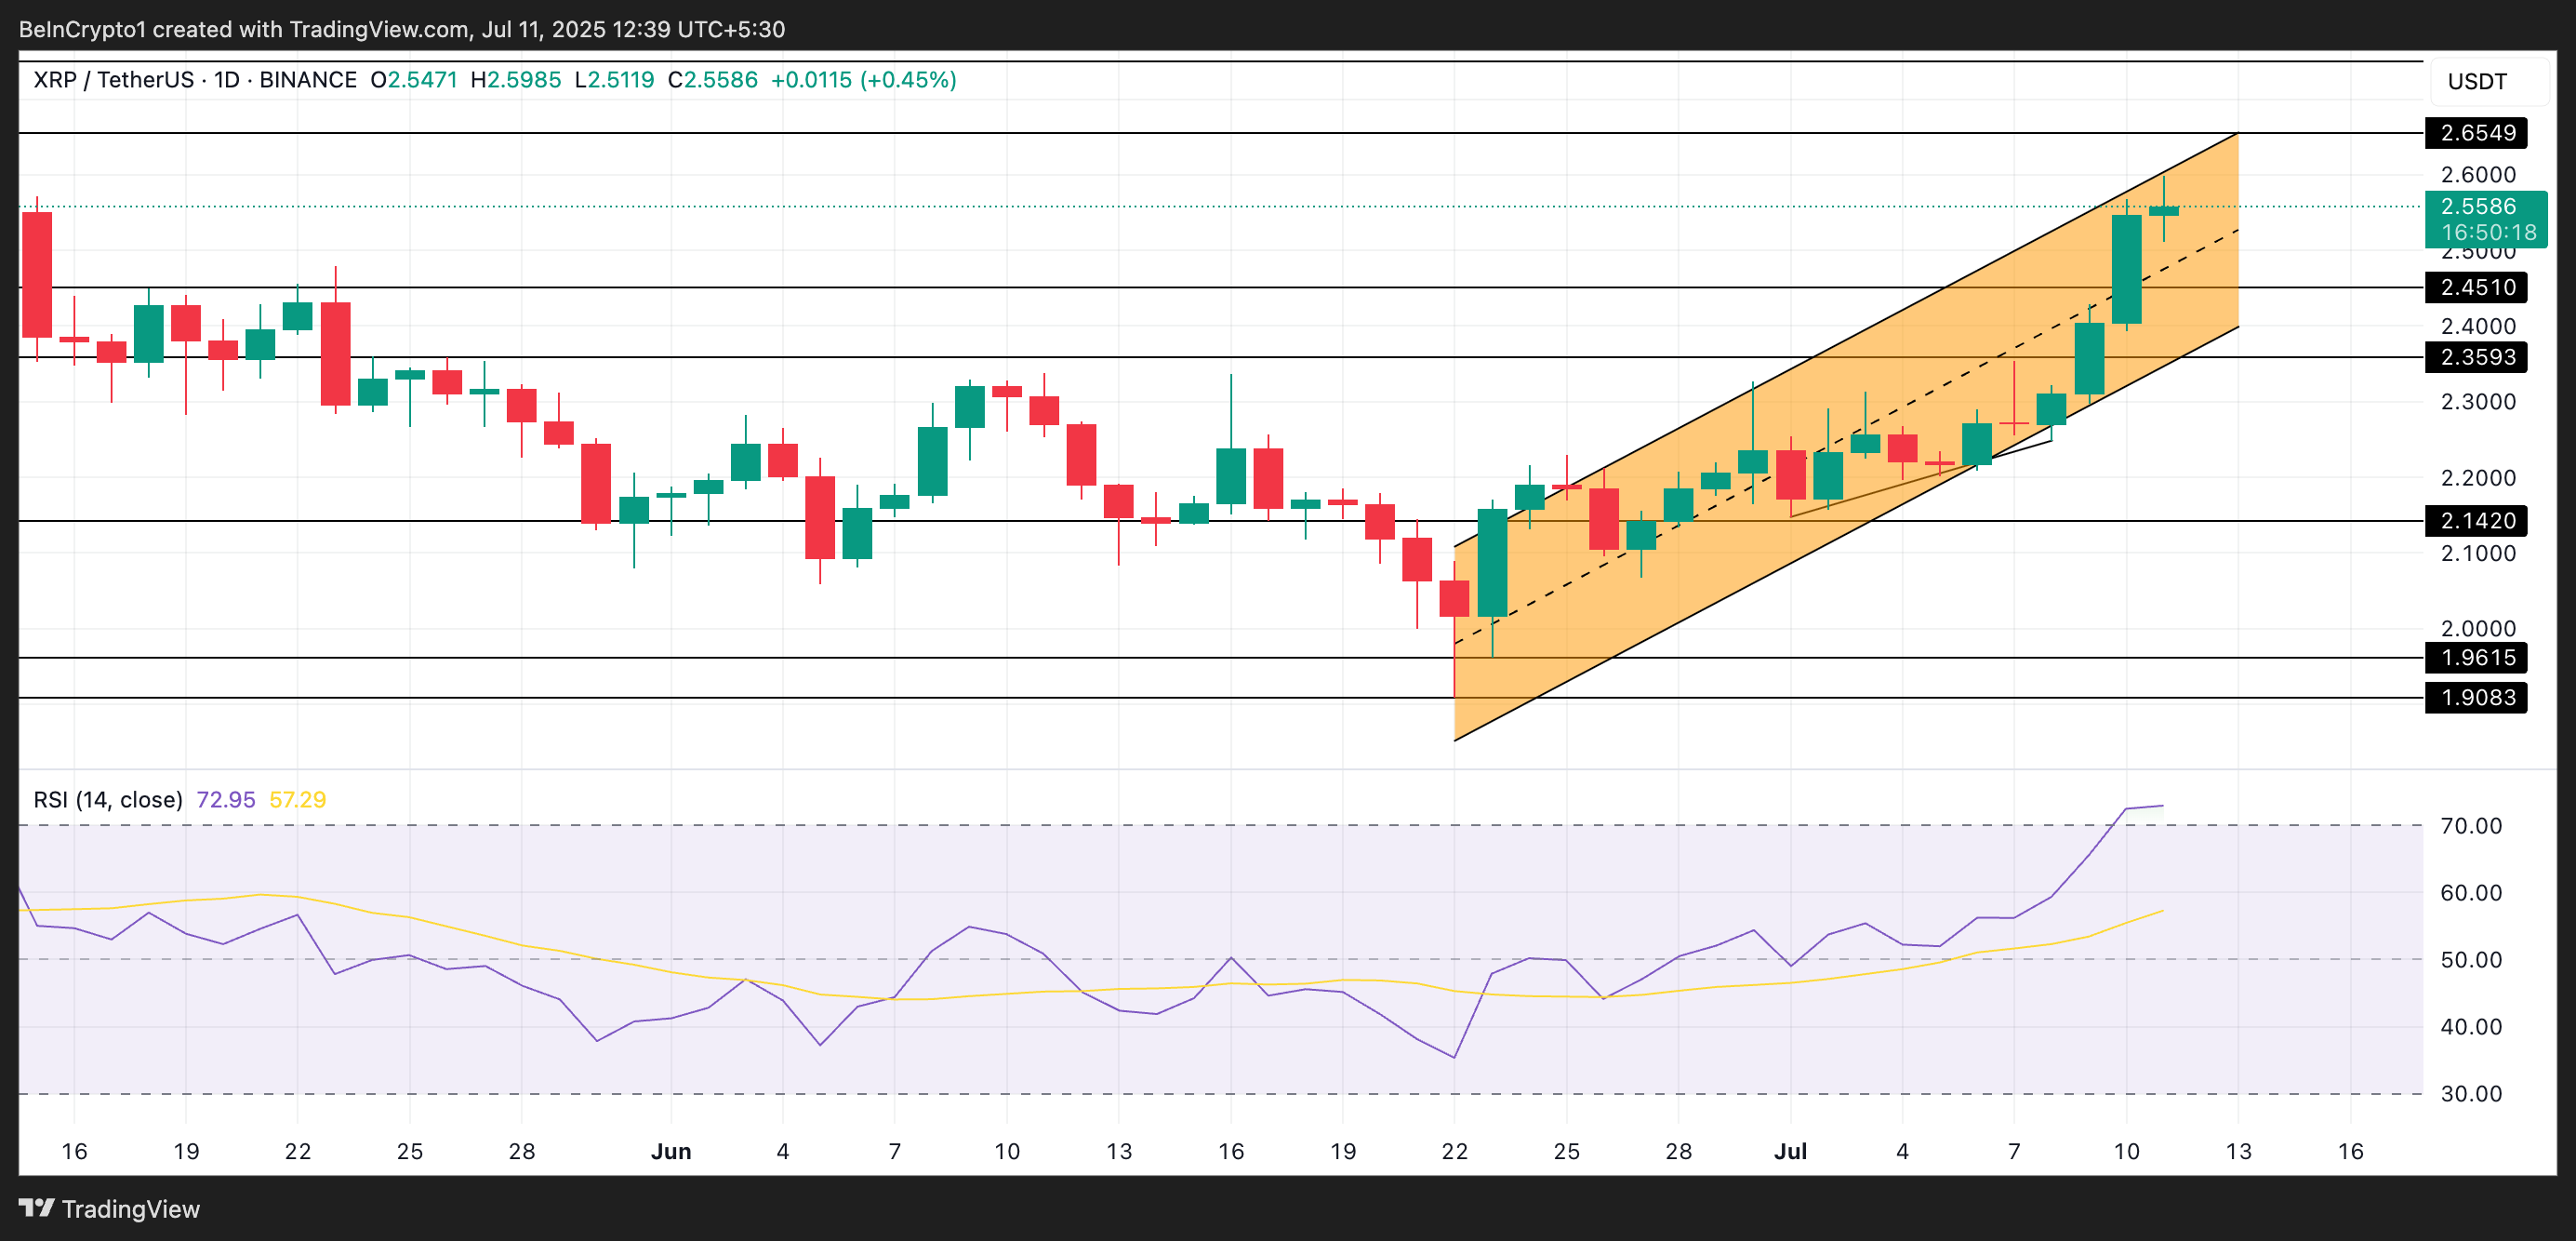The width and height of the screenshot is (2576, 1241).
Task: Click the TradingView text in footer
Action: coord(131,1209)
